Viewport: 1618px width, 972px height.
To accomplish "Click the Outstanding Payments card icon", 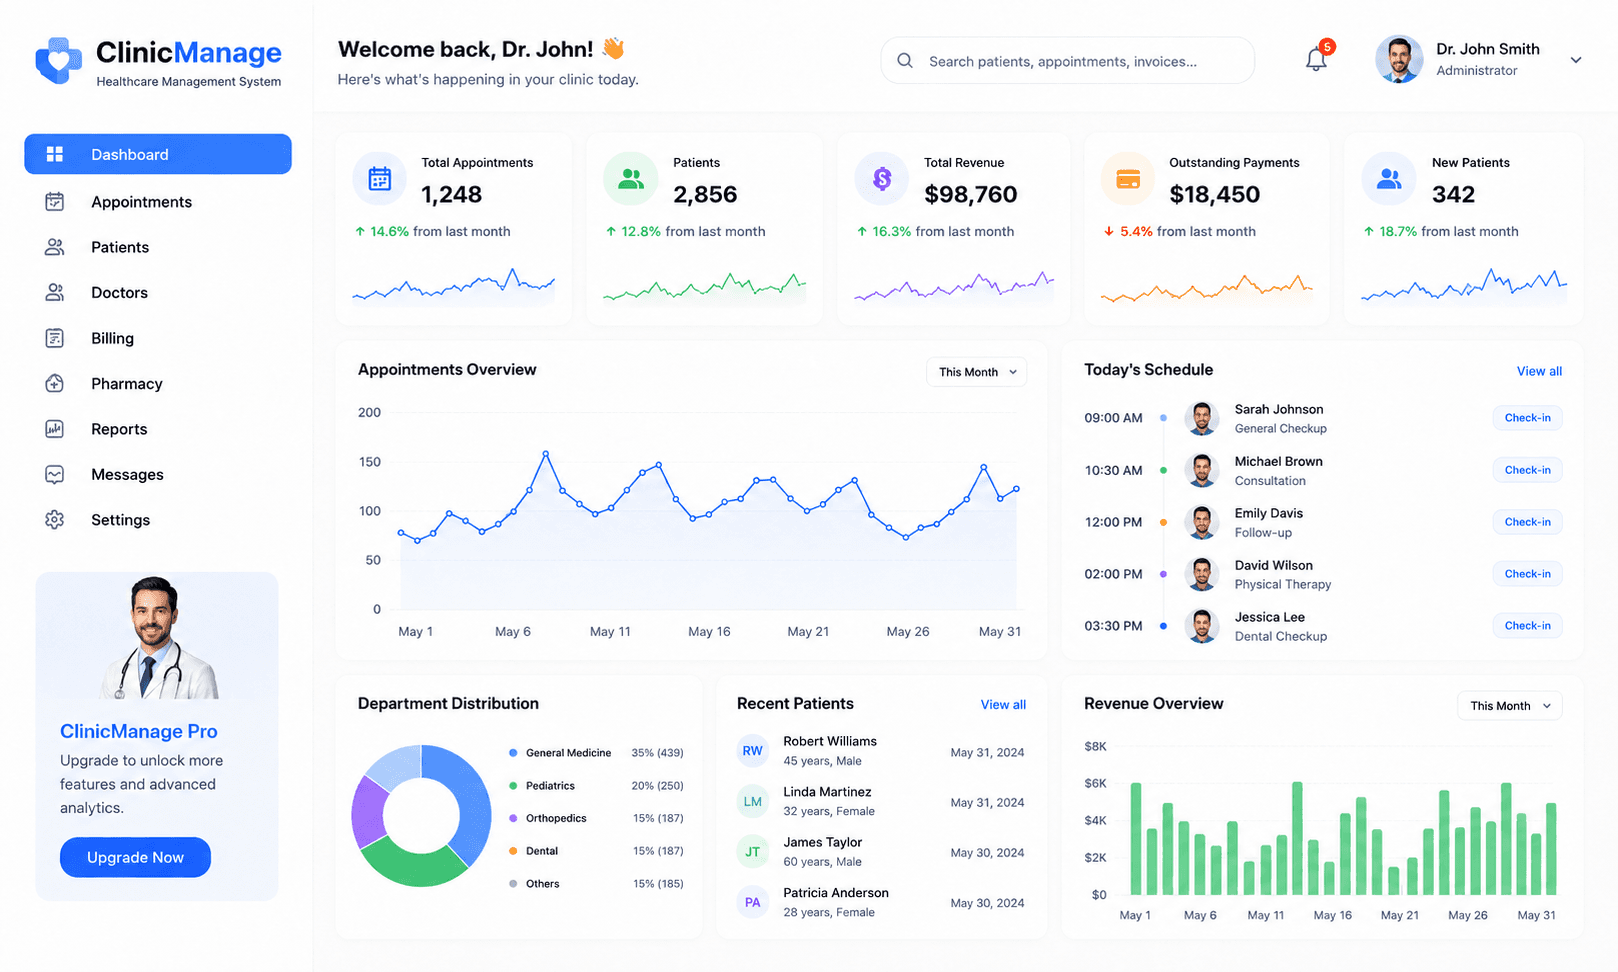I will (x=1128, y=180).
